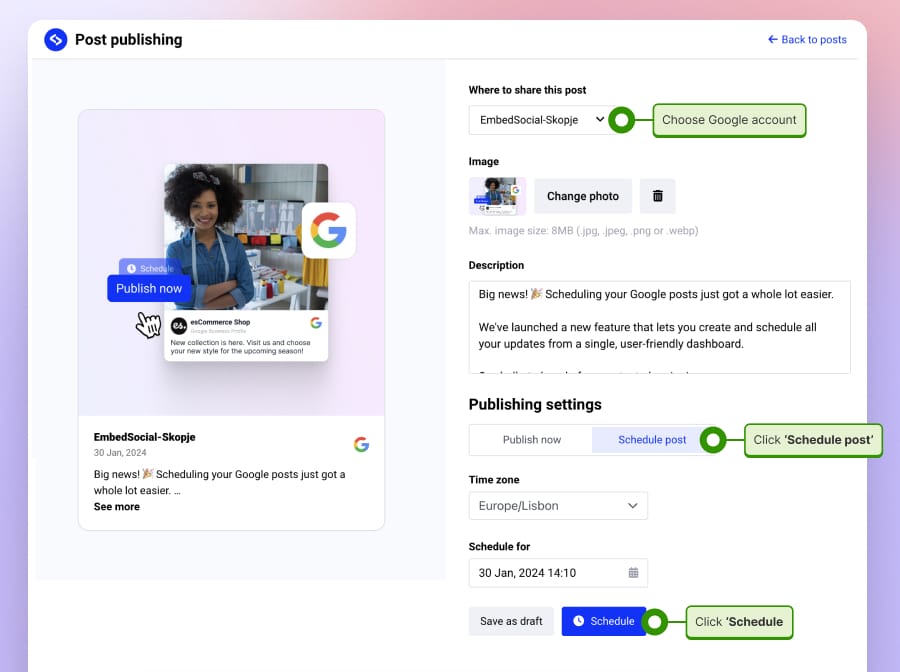Select the Schedule post tab
Image resolution: width=900 pixels, height=672 pixels.
click(x=651, y=439)
